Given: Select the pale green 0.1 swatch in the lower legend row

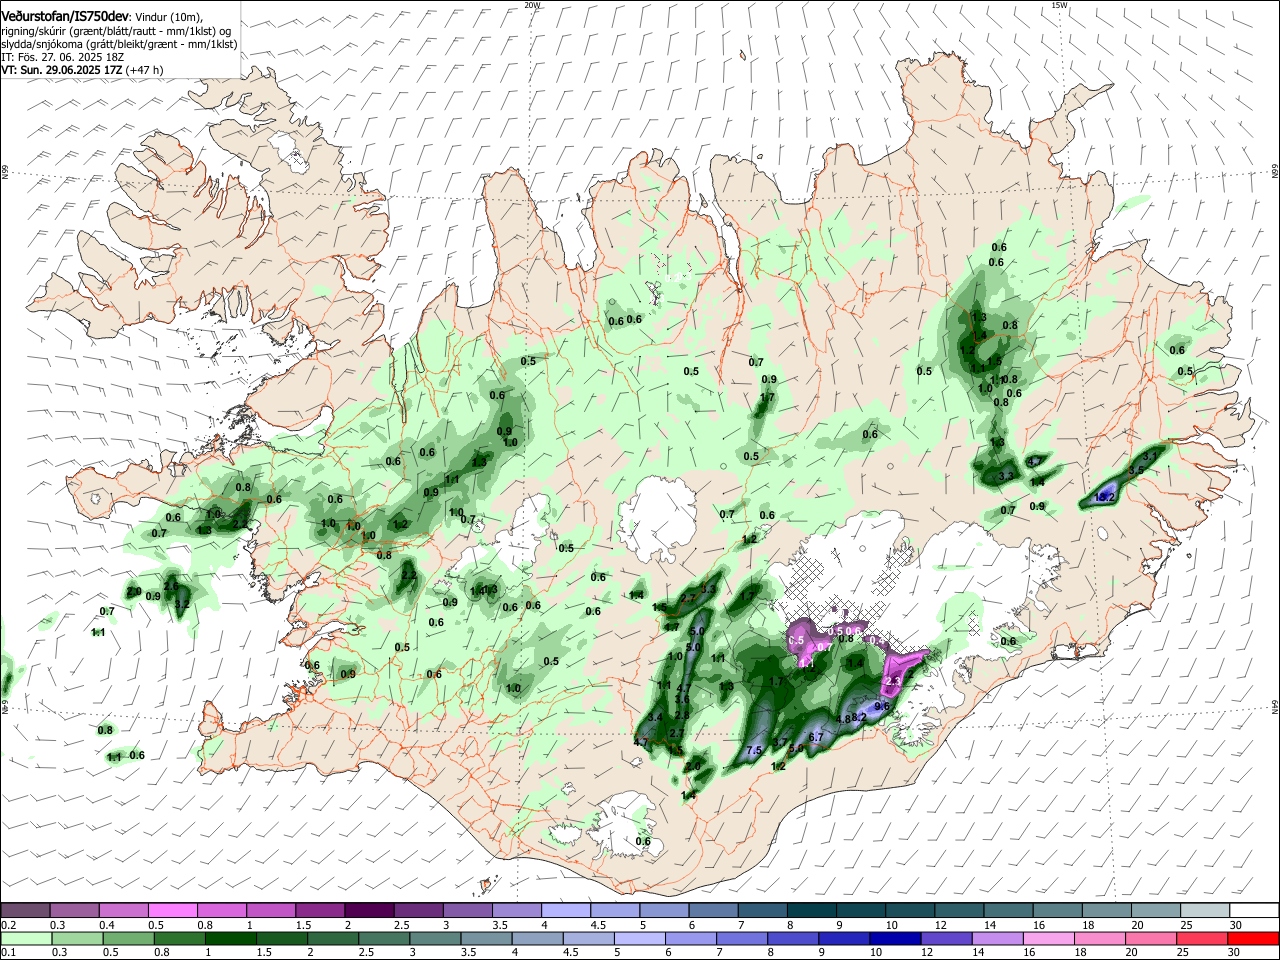Looking at the screenshot, I should [x=26, y=938].
